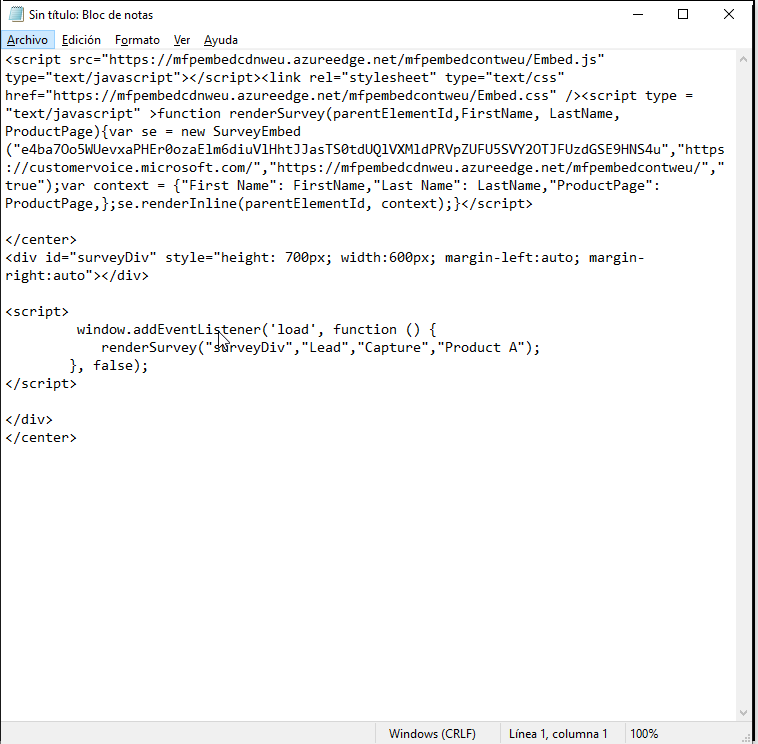
Task: Click 'Embed.css' in the href line
Action: 513,96
